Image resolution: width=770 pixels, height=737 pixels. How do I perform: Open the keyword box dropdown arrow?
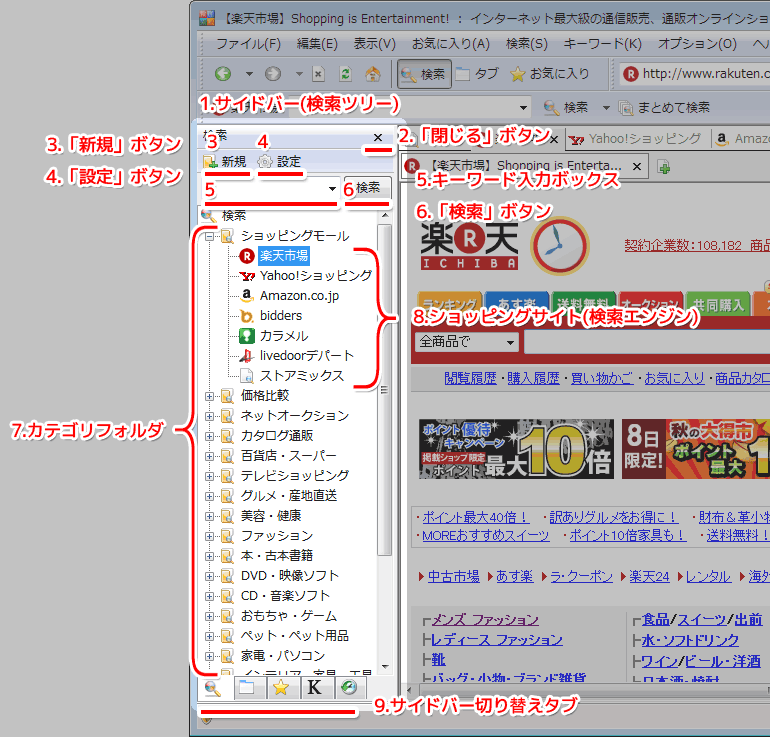[x=332, y=189]
